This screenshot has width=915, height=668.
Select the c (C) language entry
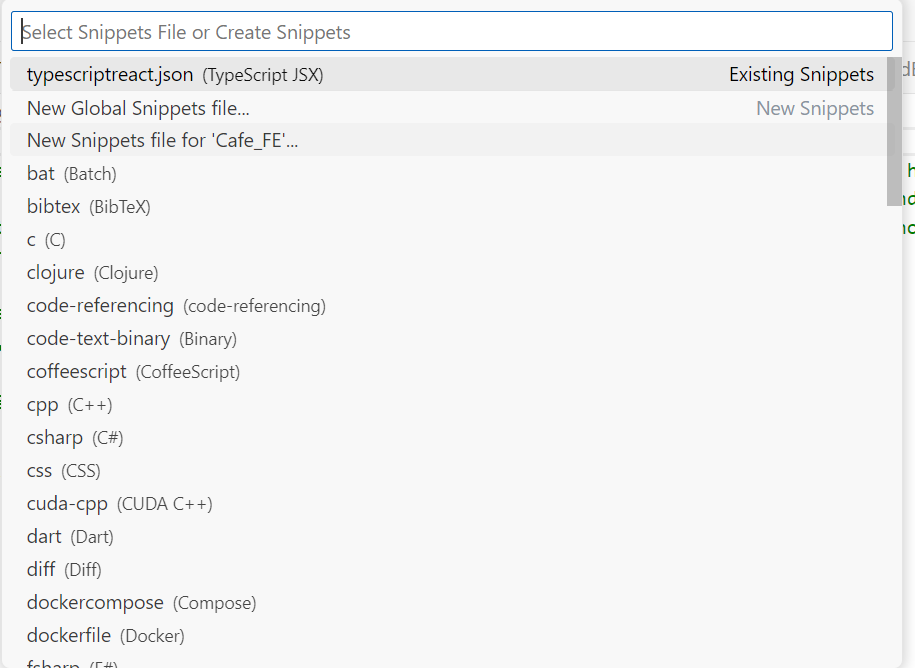click(x=452, y=239)
